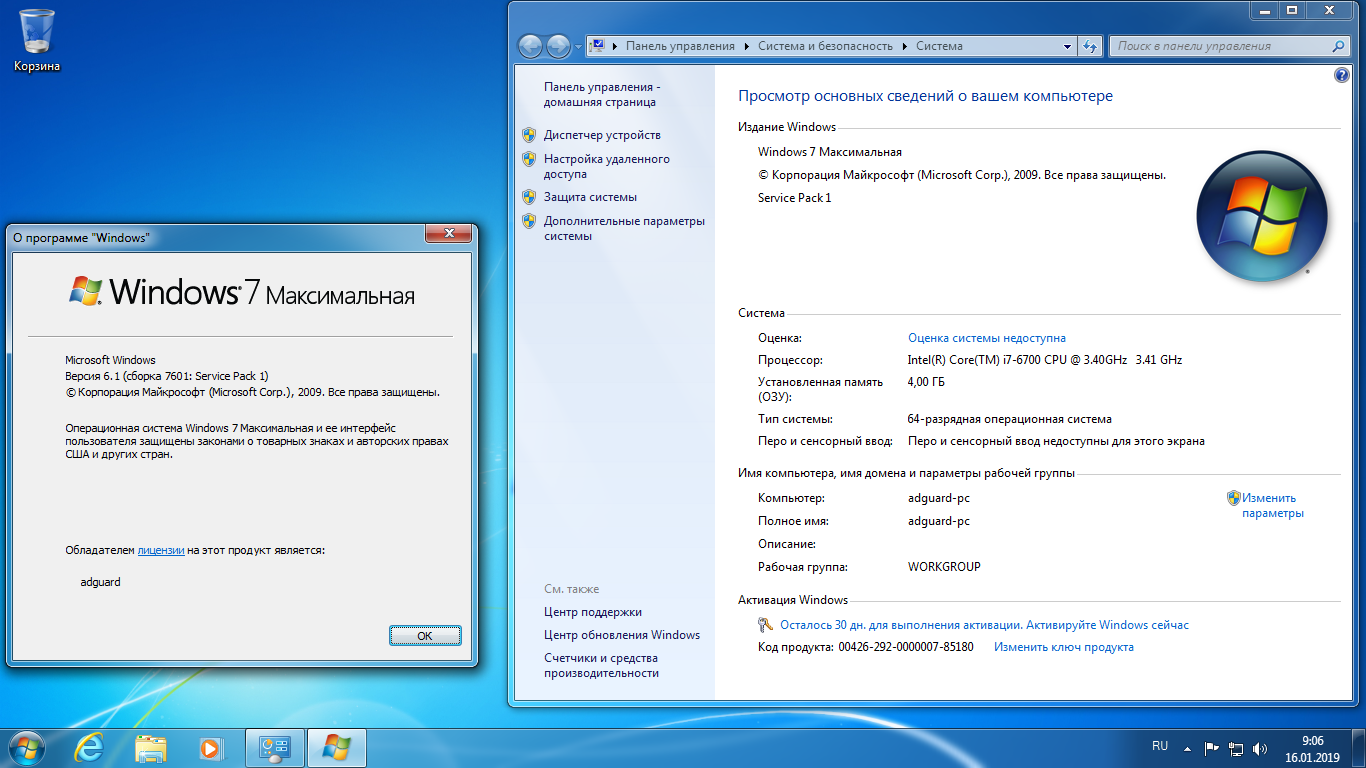This screenshot has width=1366, height=768.
Task: Click the shield icon beside Диспетчер устройств
Action: (x=529, y=135)
